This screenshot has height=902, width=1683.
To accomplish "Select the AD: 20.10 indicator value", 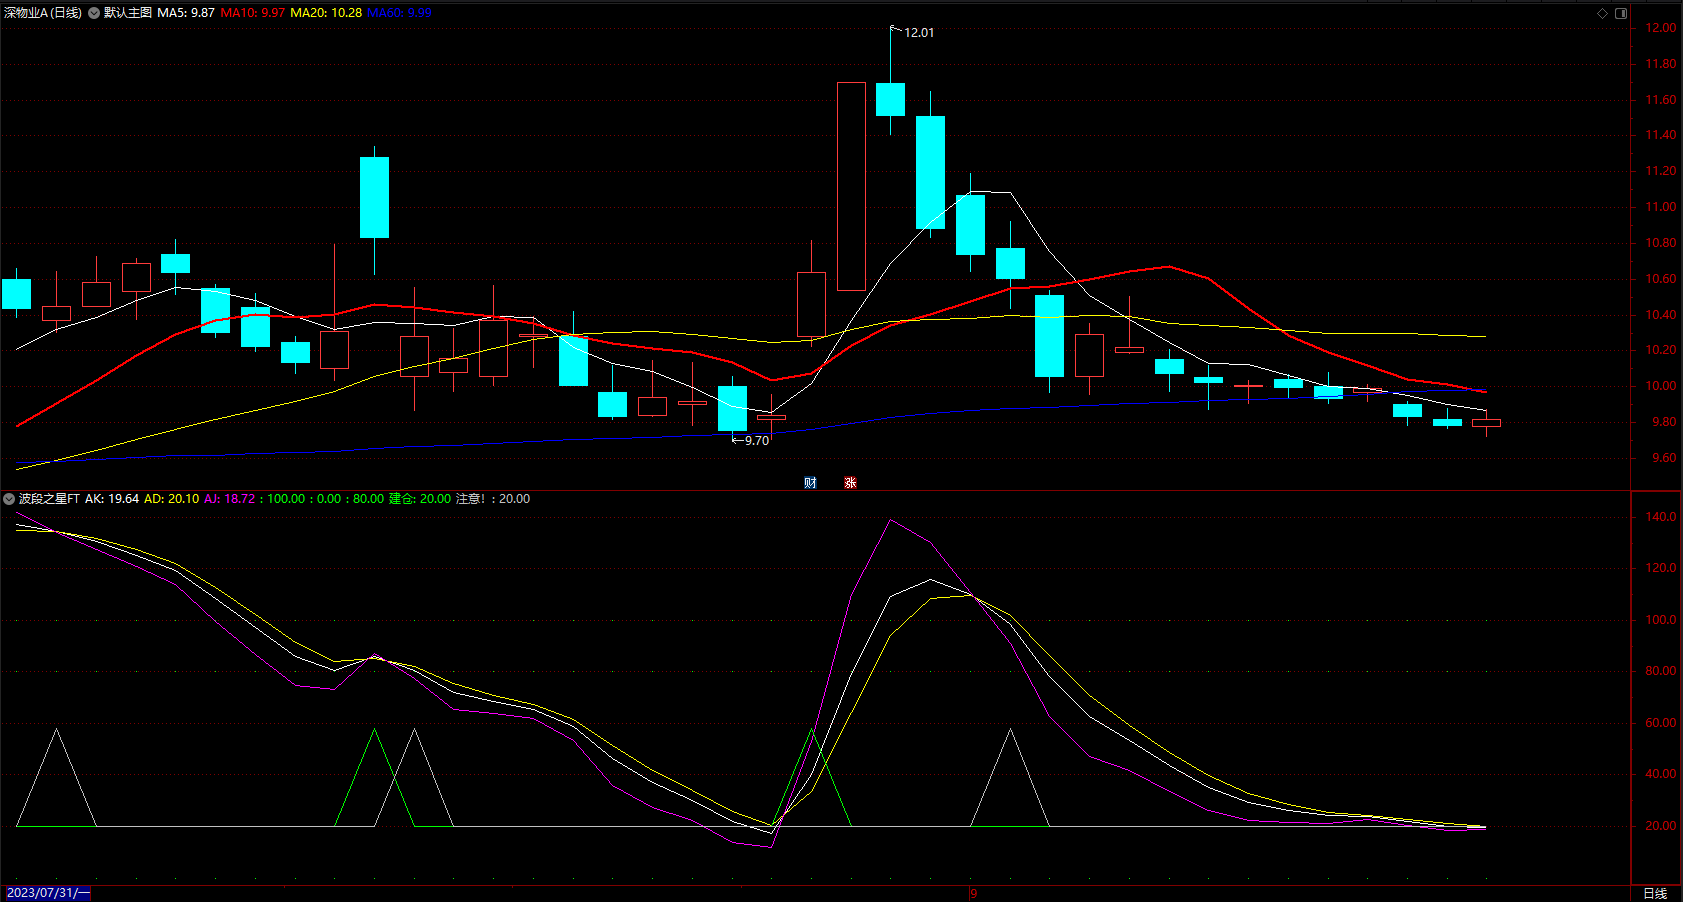I will point(172,499).
